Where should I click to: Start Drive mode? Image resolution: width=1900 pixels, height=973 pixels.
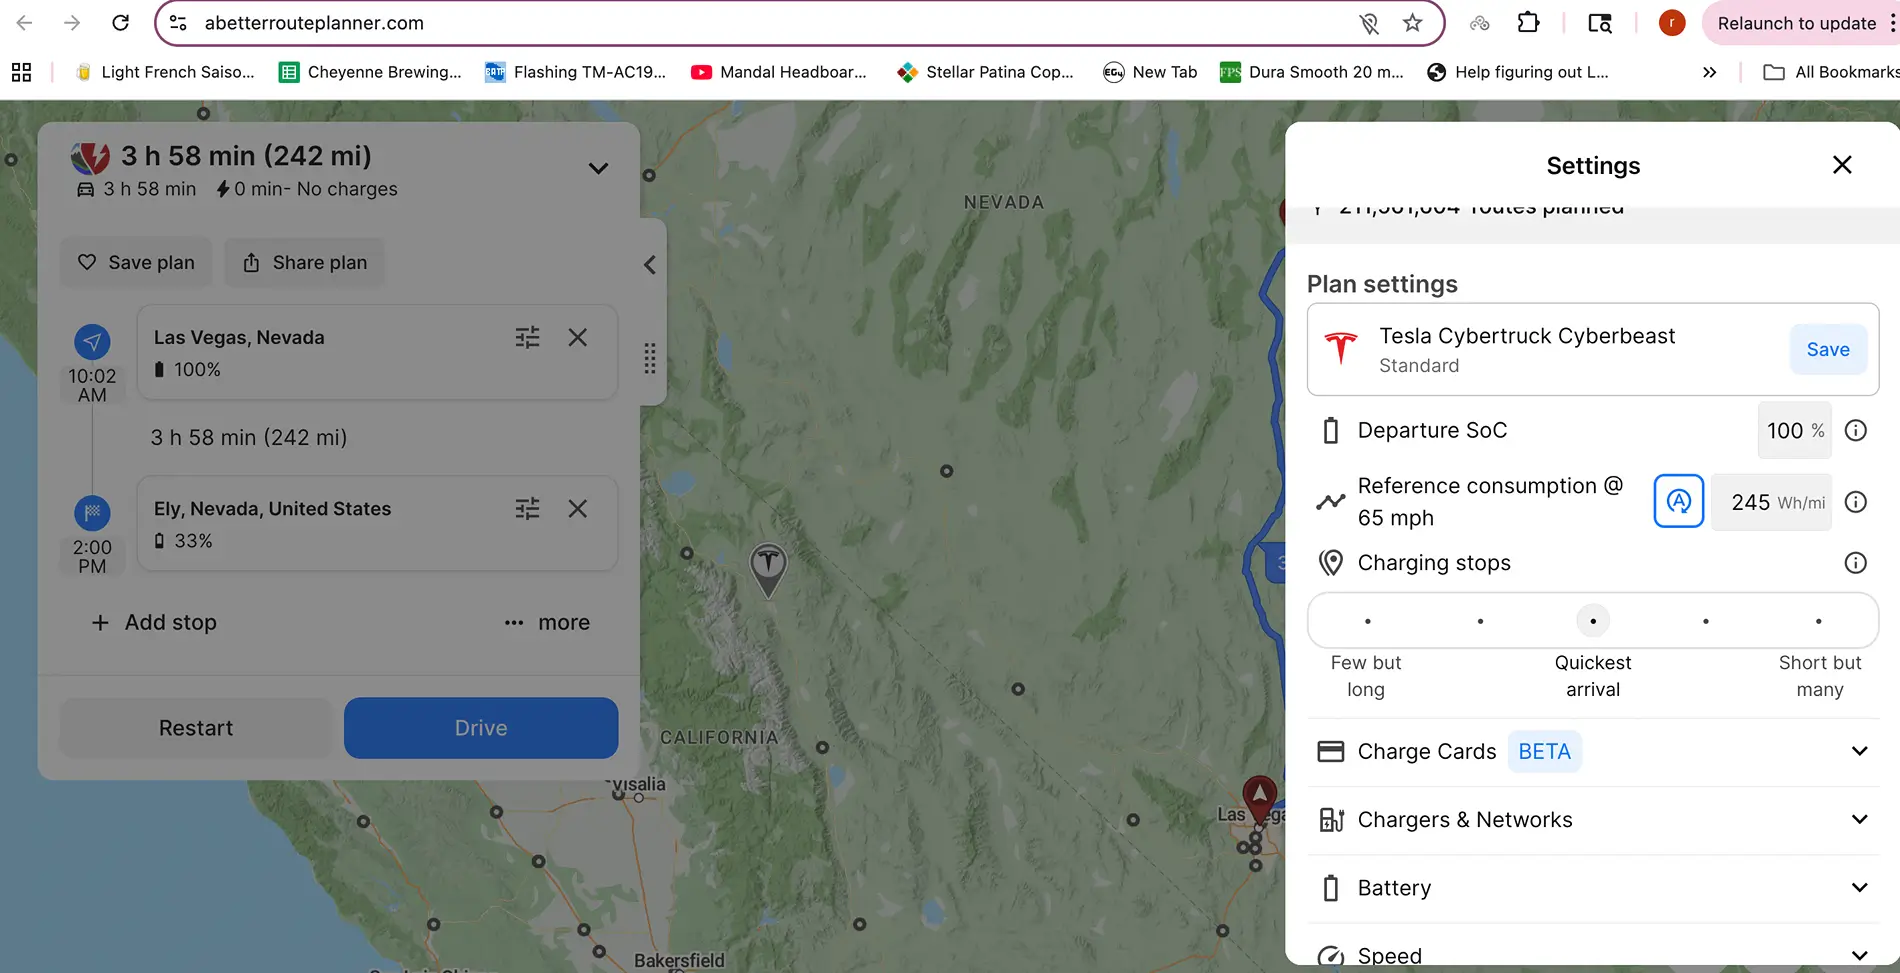(481, 728)
